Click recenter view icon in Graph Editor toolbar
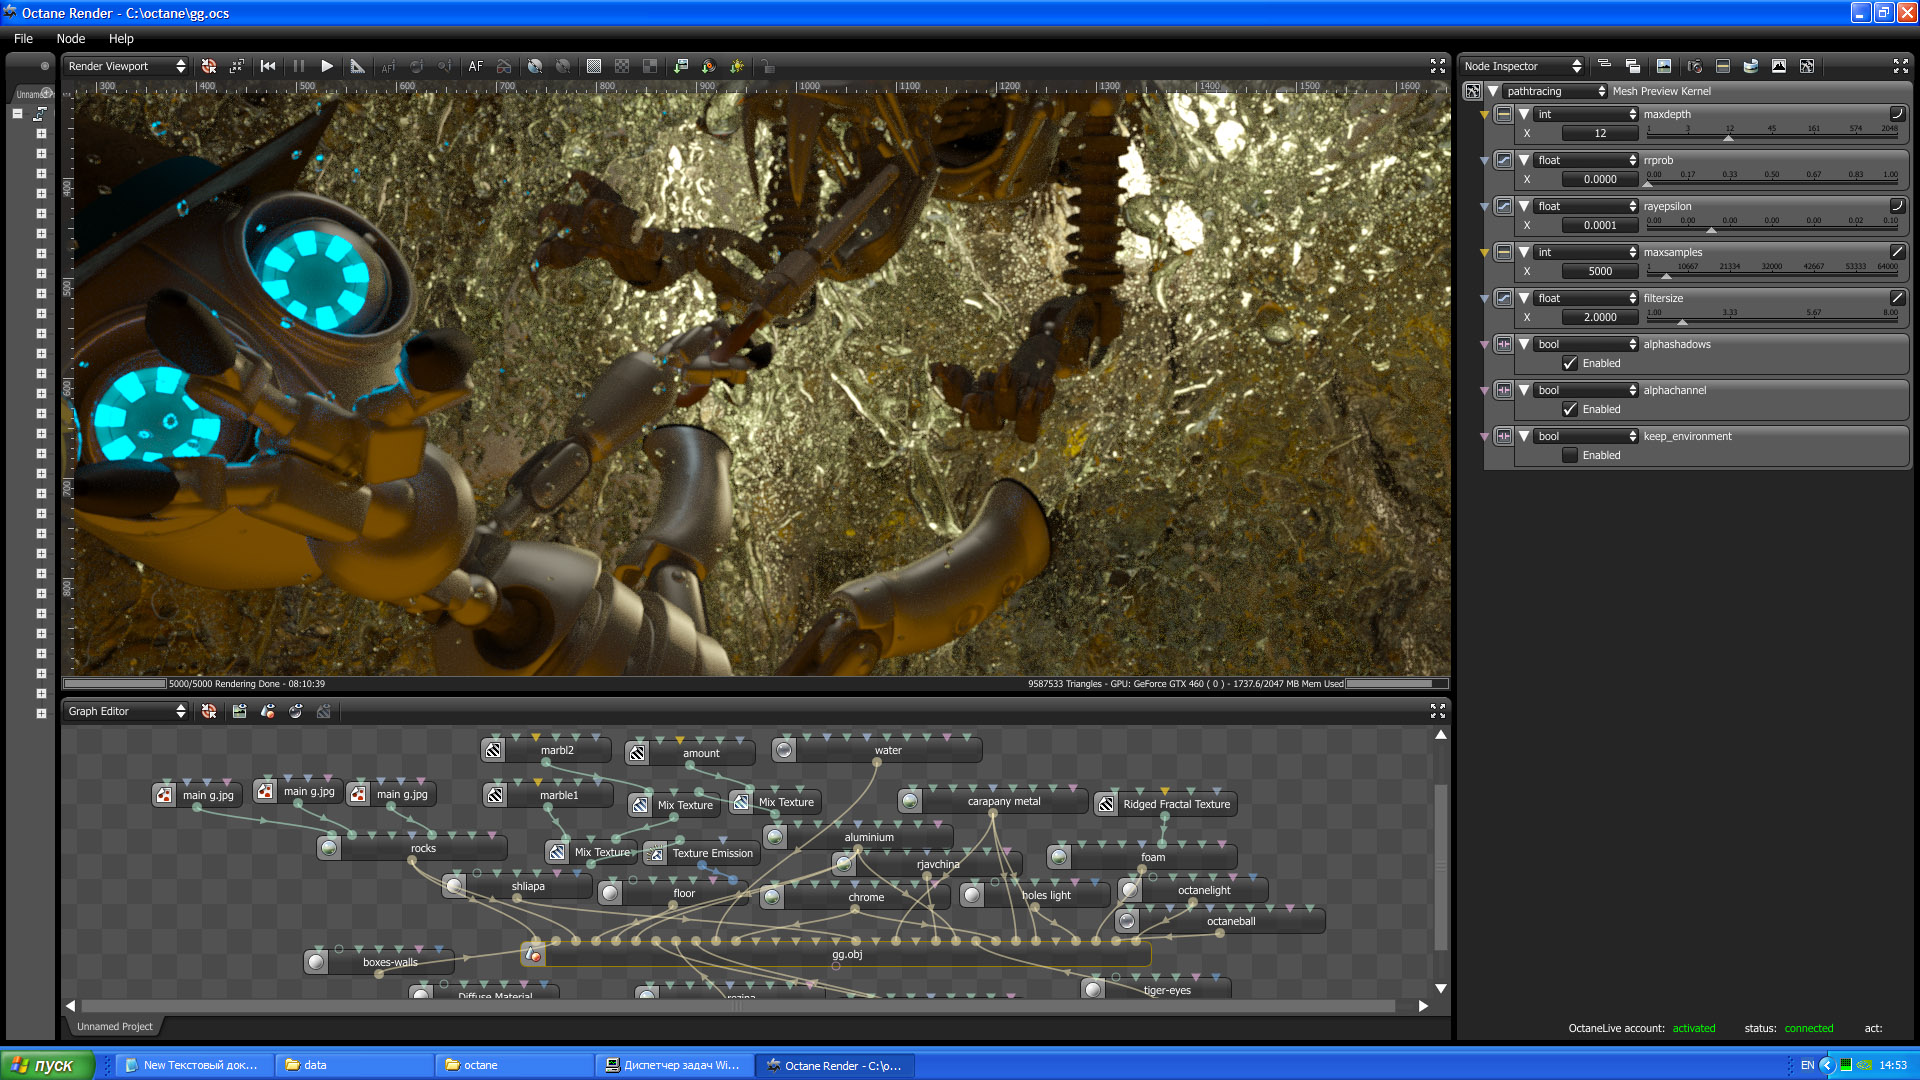The width and height of the screenshot is (1920, 1080). [209, 711]
